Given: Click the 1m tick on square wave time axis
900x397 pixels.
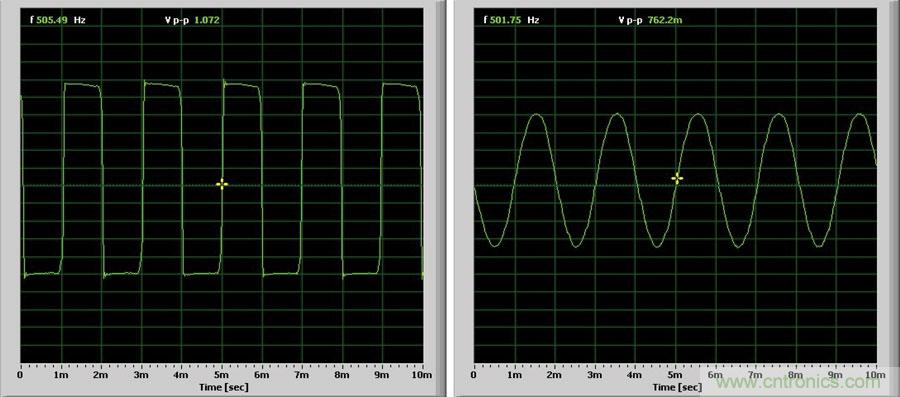Looking at the screenshot, I should click(61, 375).
